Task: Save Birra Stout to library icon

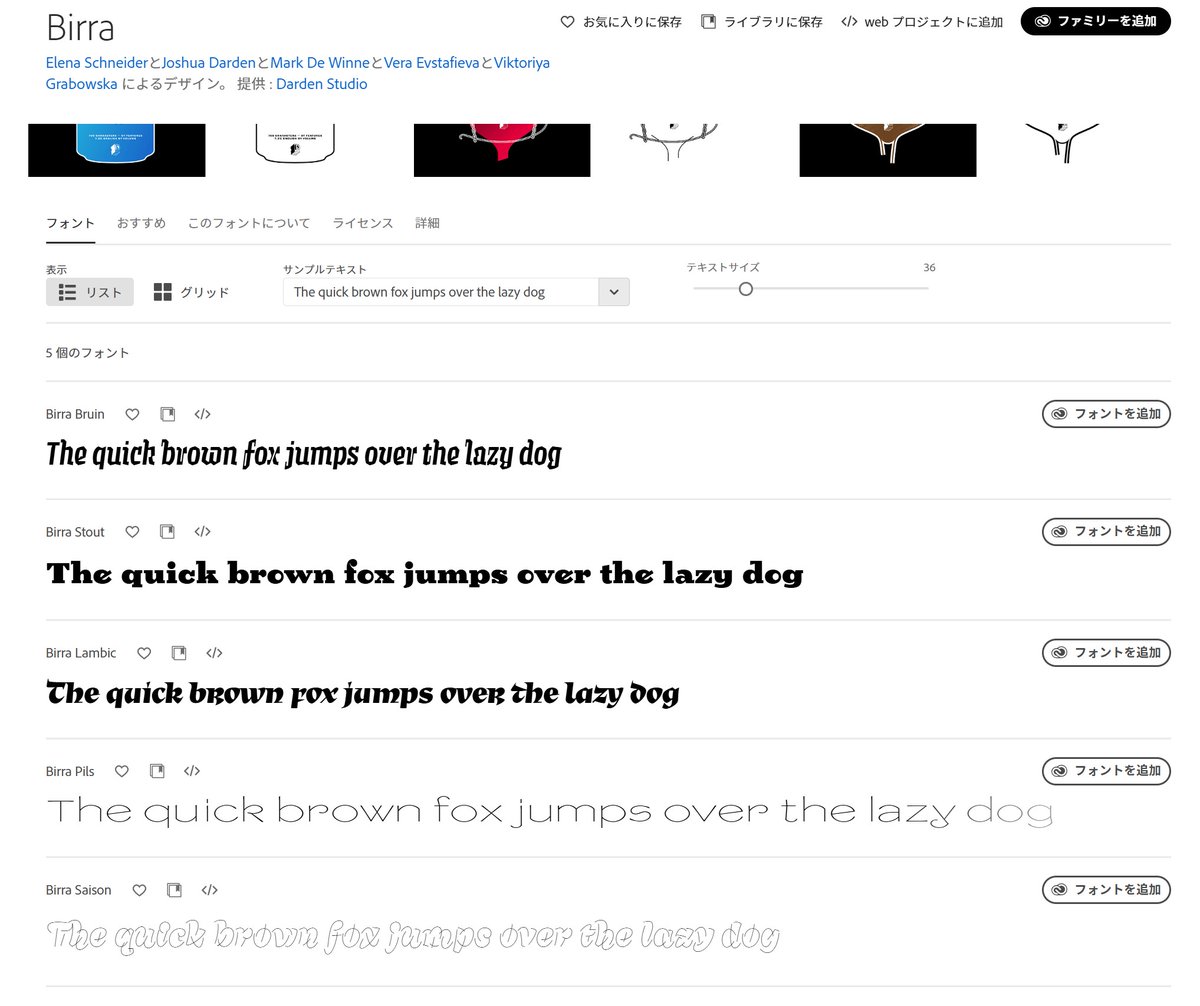Action: 167,532
